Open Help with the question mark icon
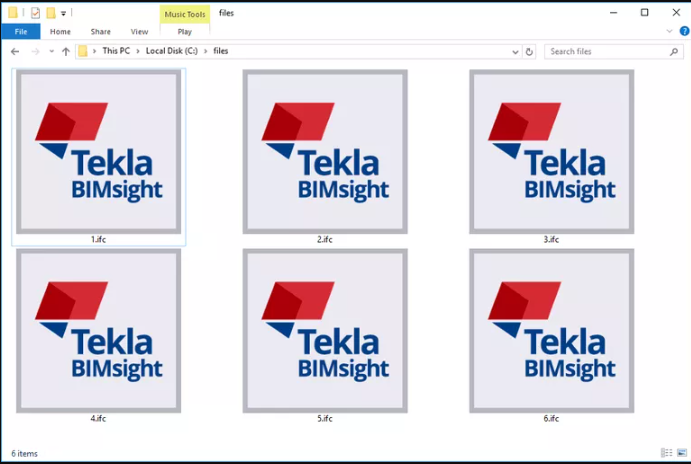691x464 pixels. pyautogui.click(x=684, y=31)
